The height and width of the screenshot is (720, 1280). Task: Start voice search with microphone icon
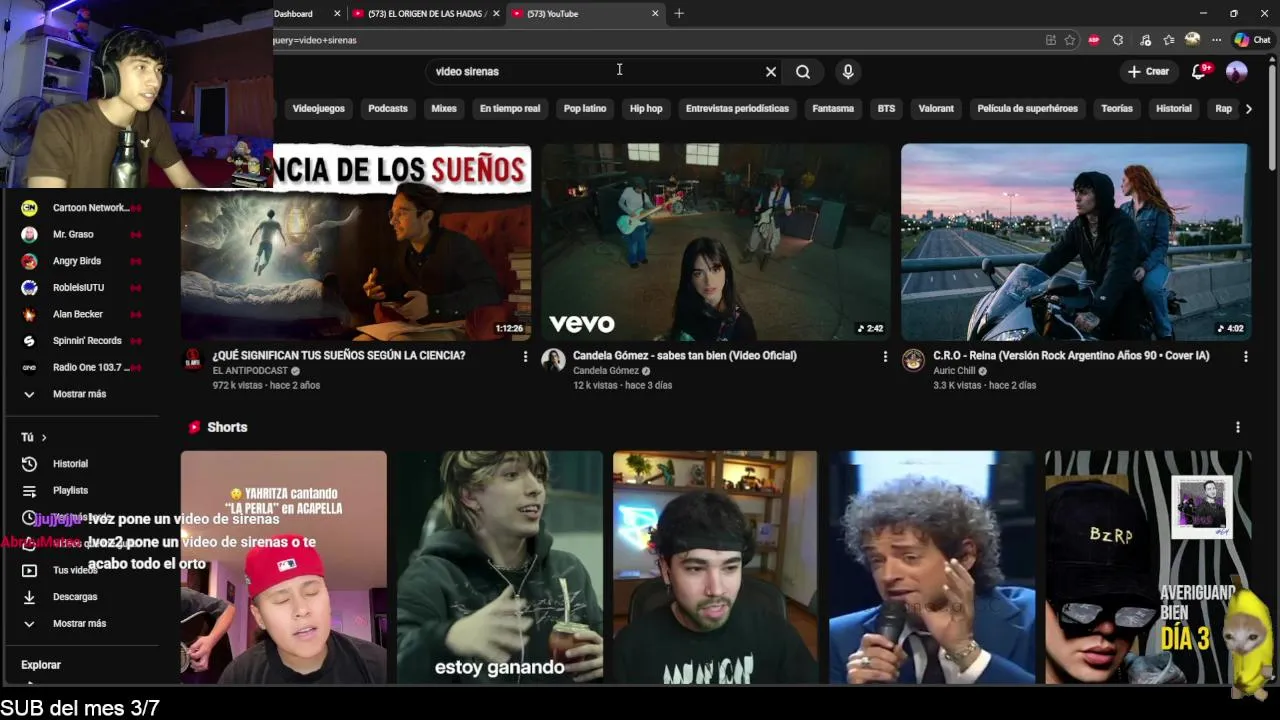pos(848,72)
